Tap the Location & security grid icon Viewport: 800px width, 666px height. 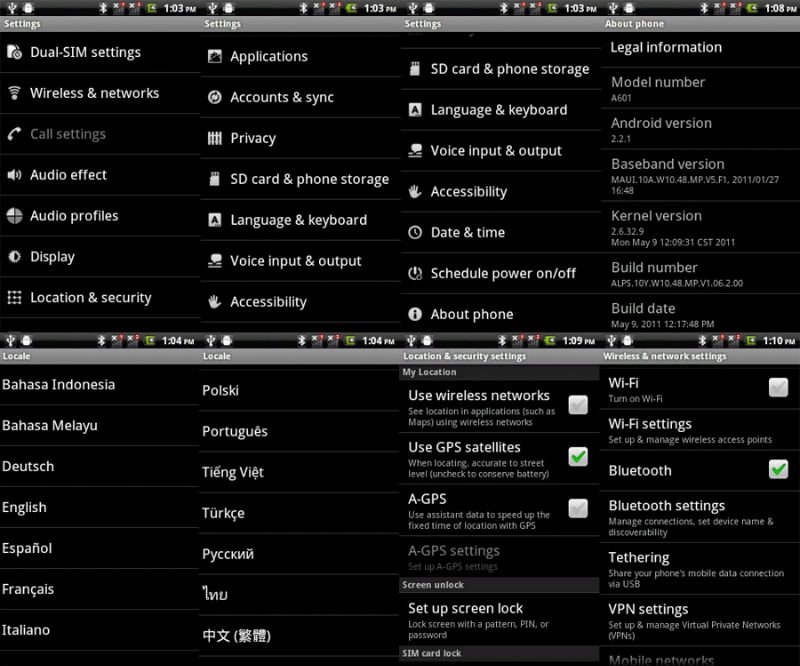(14, 298)
